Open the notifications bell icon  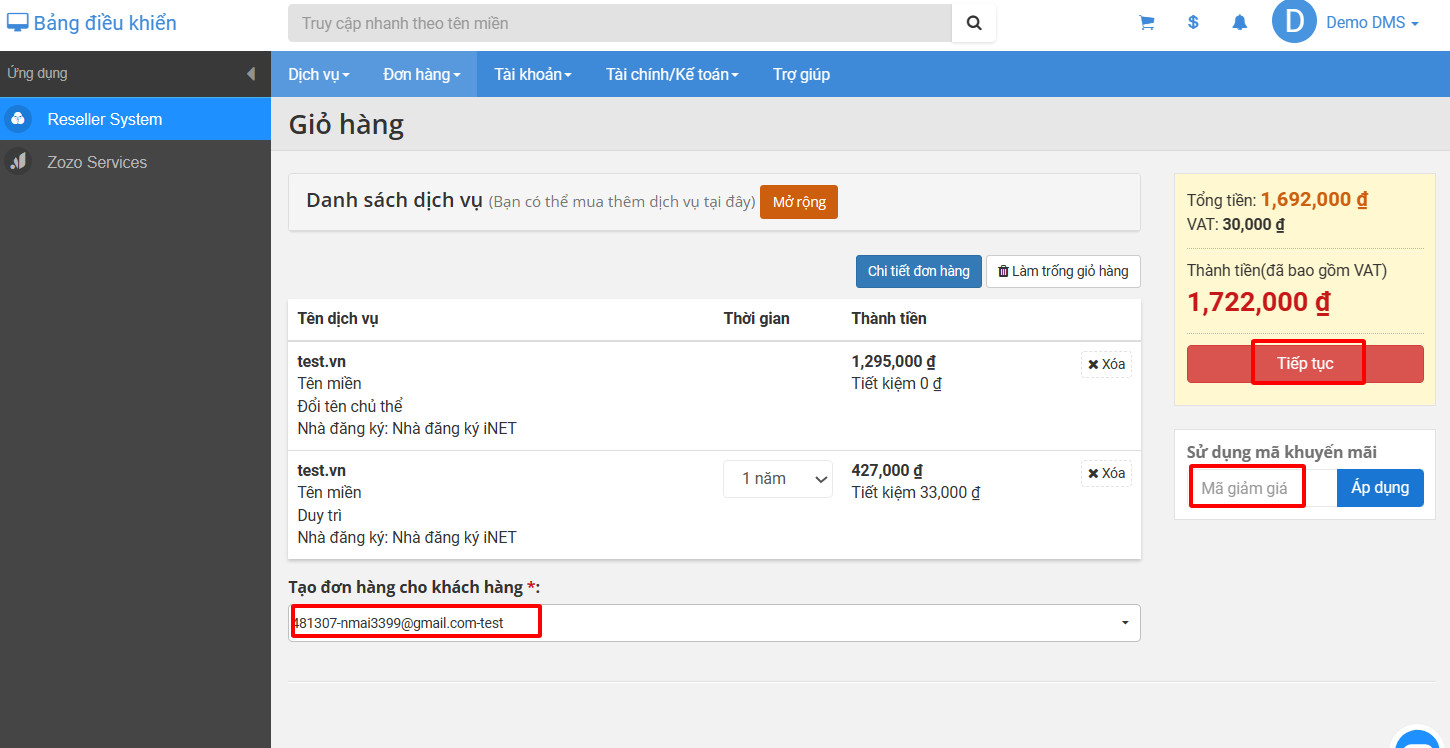[1240, 23]
